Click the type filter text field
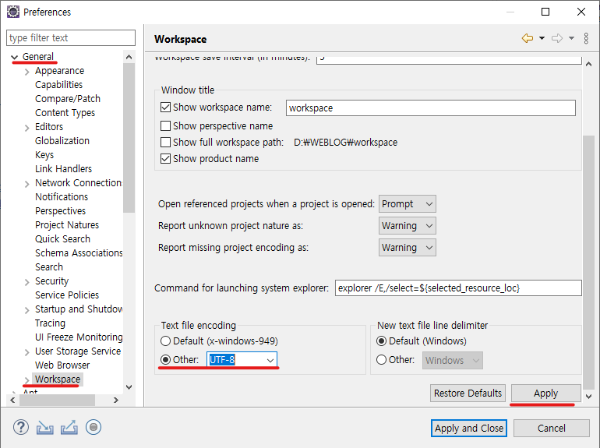Image resolution: width=600 pixels, height=448 pixels. pos(71,38)
